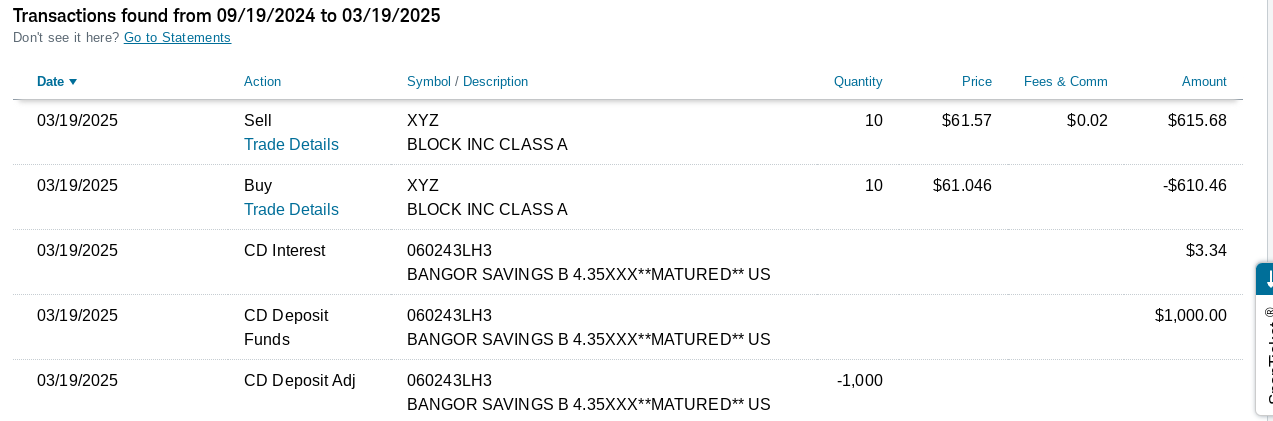Image resolution: width=1273 pixels, height=421 pixels.
Task: Click the $615.68 Sell amount
Action: (1196, 121)
